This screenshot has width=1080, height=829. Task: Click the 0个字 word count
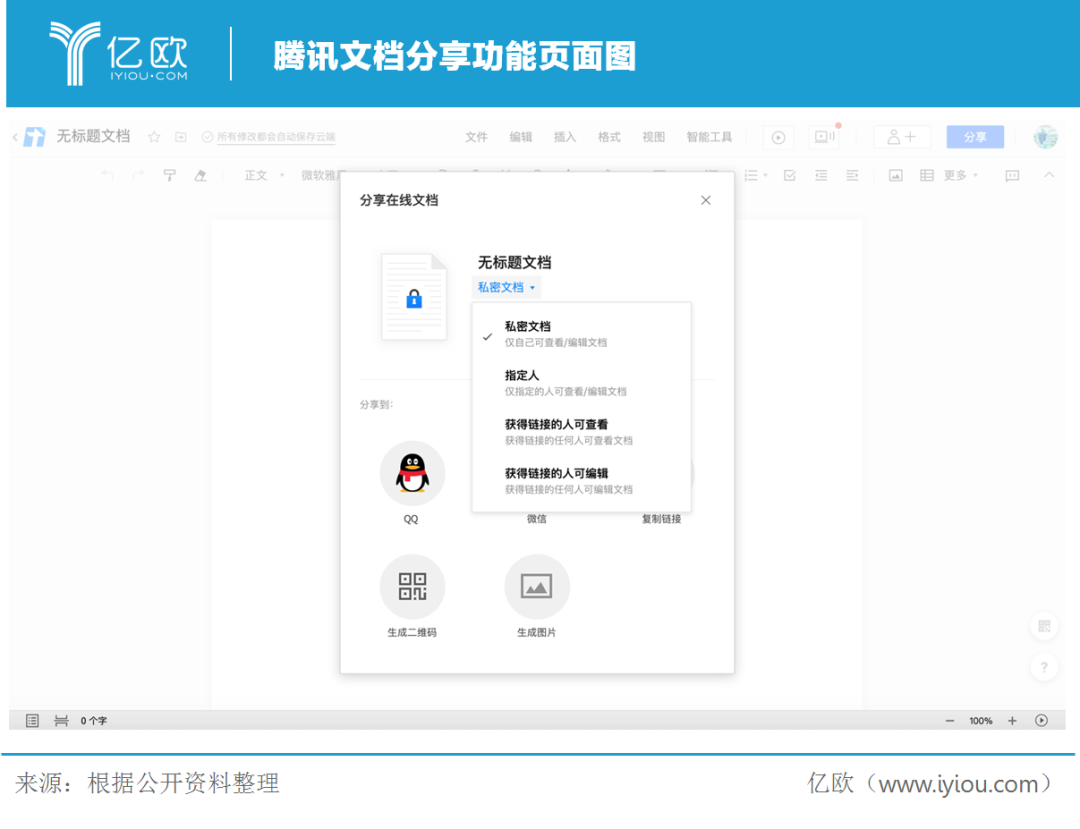(94, 721)
